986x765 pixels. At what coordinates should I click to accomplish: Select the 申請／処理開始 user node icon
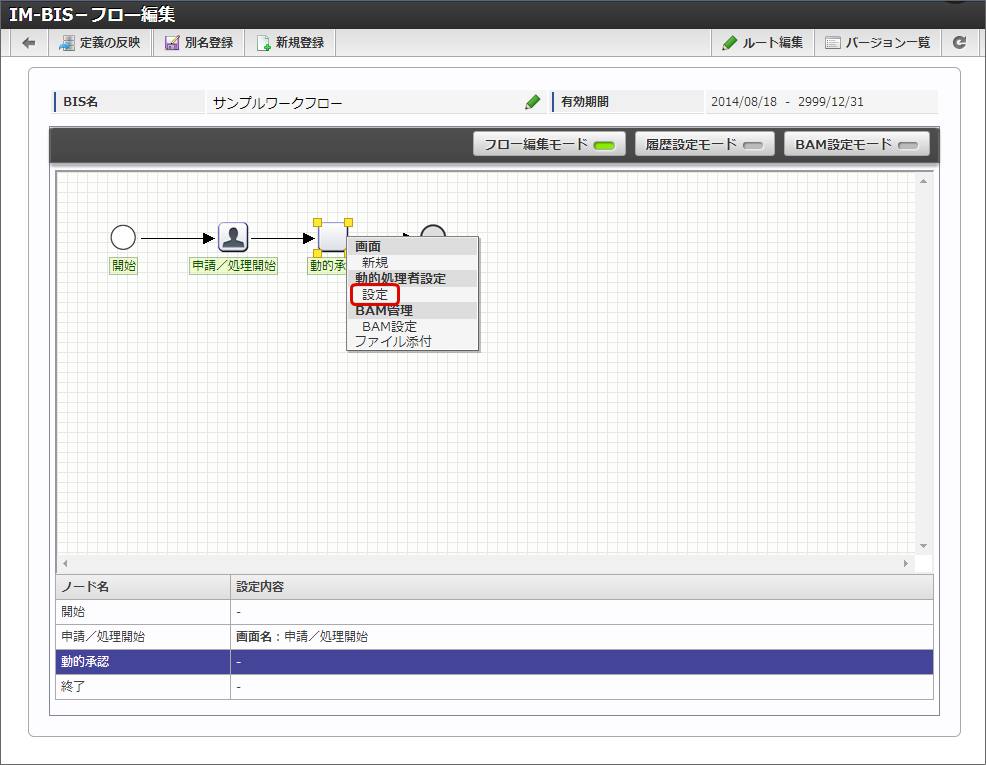click(233, 238)
